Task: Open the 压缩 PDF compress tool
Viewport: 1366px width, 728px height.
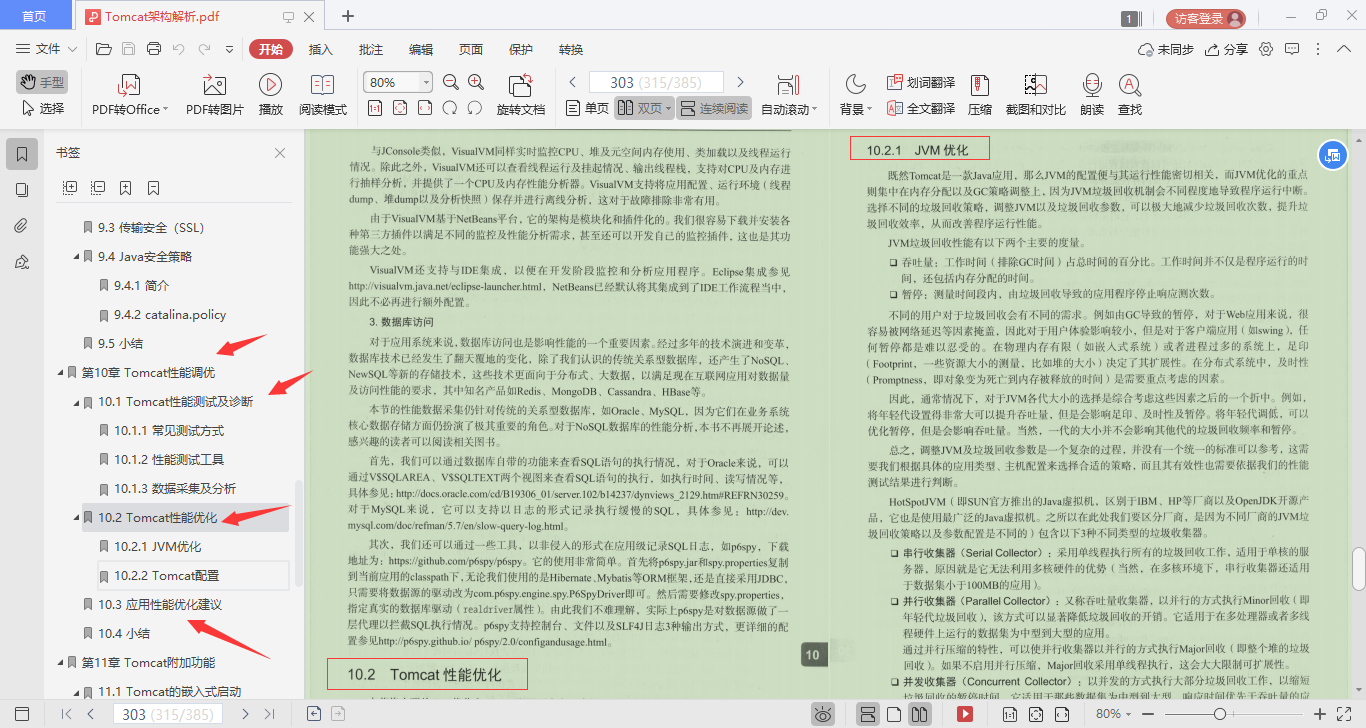Action: click(x=980, y=94)
